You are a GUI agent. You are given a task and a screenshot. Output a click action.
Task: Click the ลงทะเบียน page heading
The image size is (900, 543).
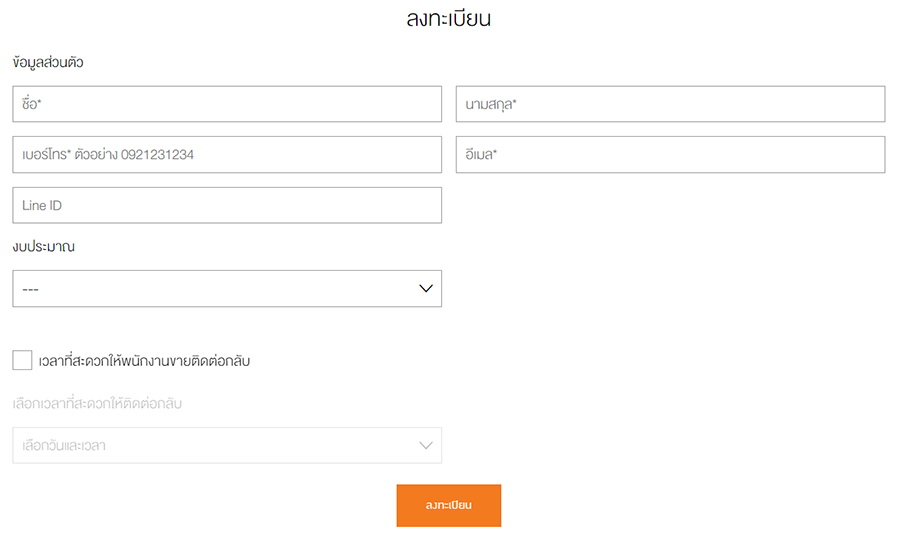tap(448, 19)
